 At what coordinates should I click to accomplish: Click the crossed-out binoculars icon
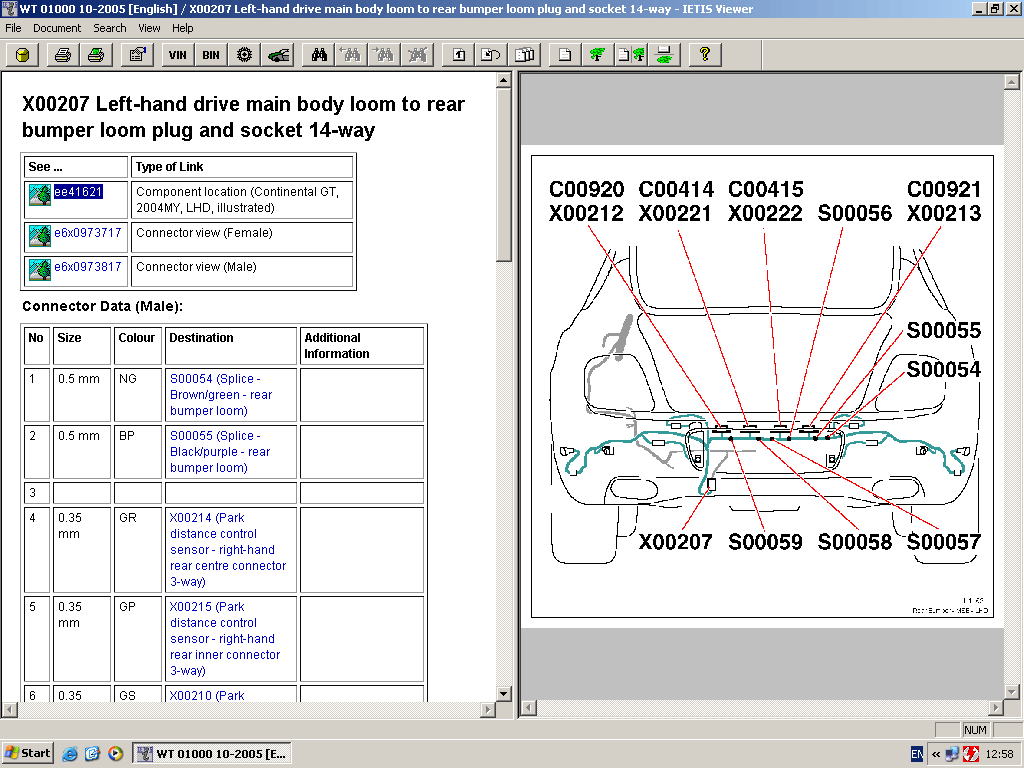(x=417, y=55)
